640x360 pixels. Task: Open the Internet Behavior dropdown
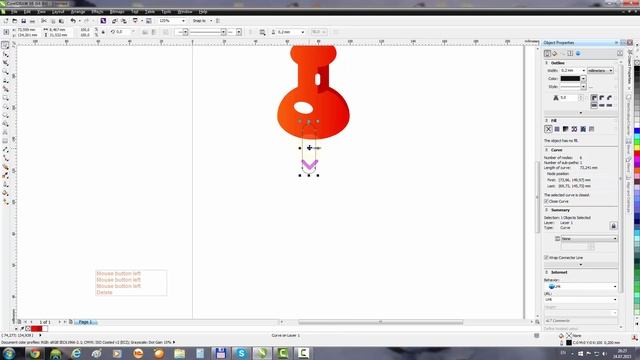(615, 287)
